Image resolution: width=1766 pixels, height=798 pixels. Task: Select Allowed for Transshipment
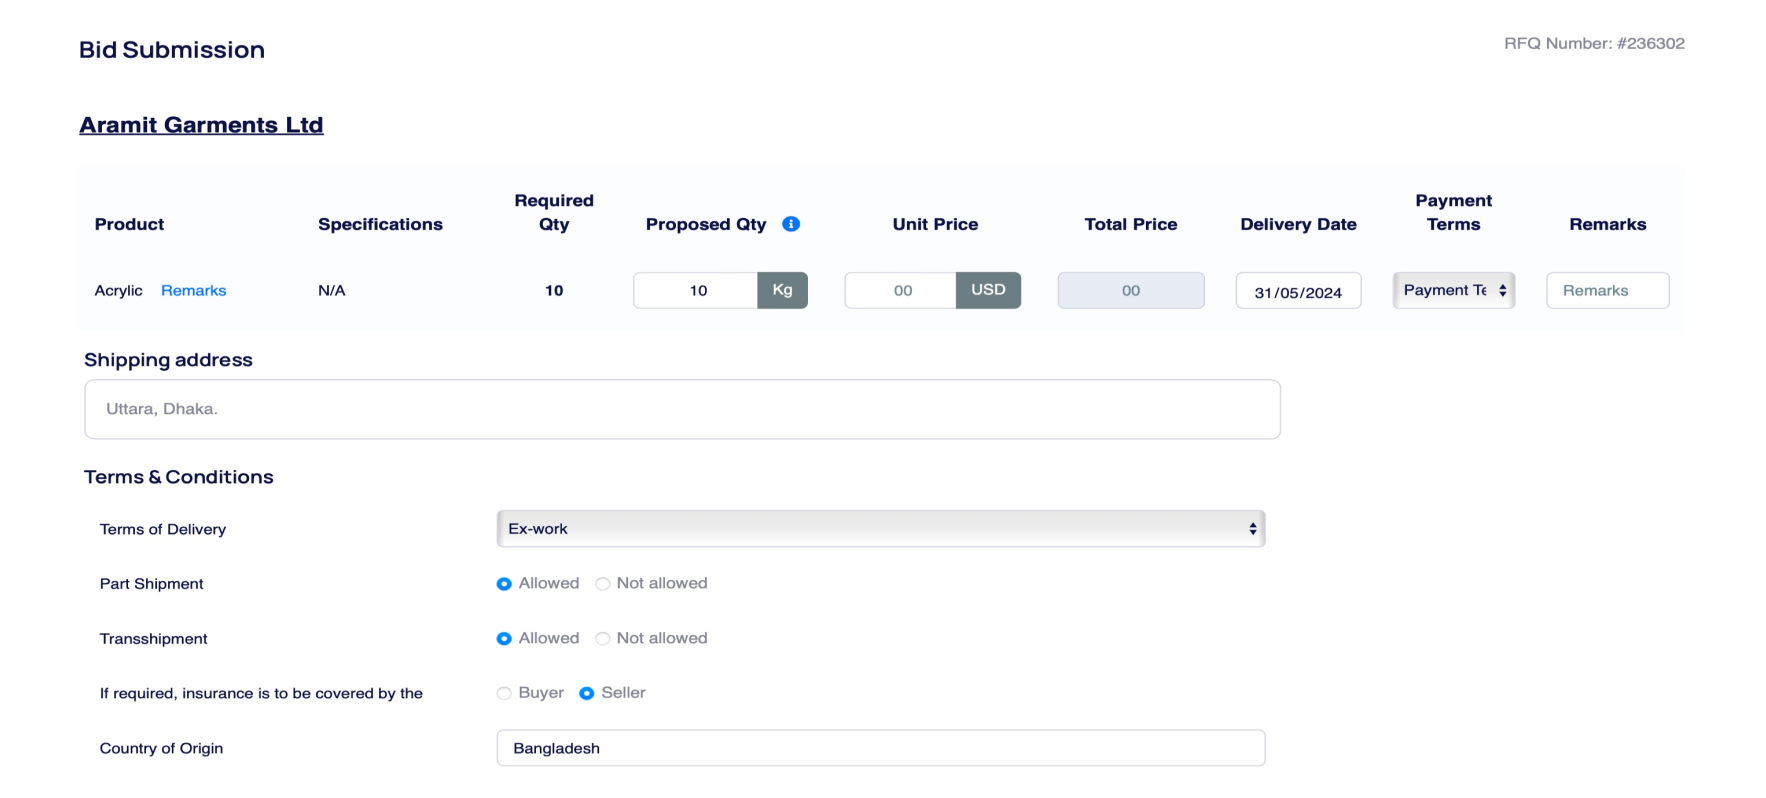(x=504, y=639)
